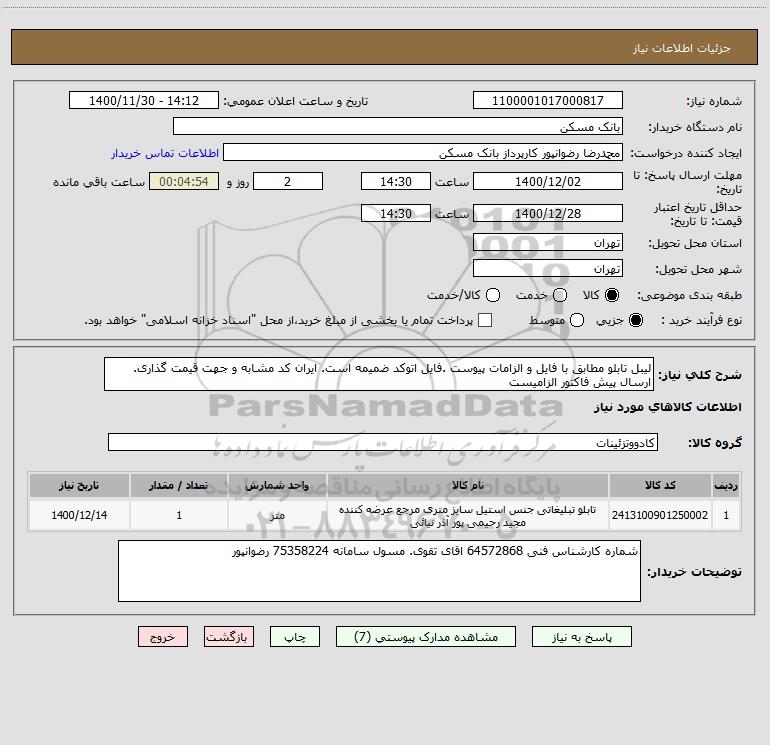The image size is (770, 745).
Task: Click the بازگشت back button
Action: tap(229, 636)
